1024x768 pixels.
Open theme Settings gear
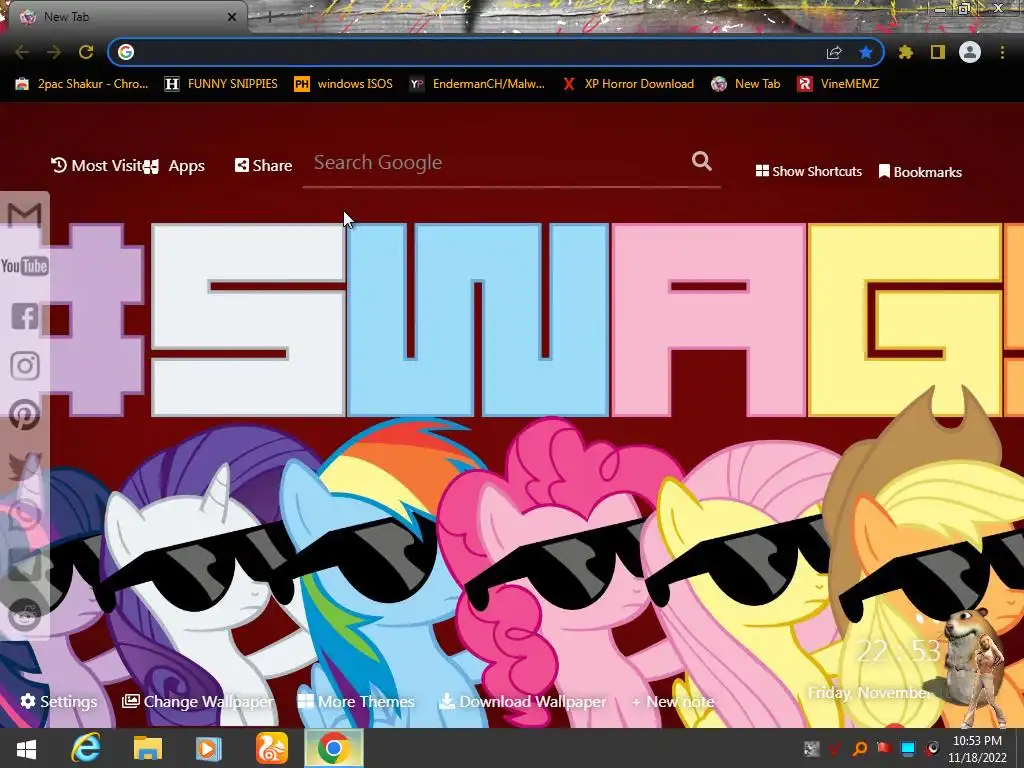click(59, 701)
